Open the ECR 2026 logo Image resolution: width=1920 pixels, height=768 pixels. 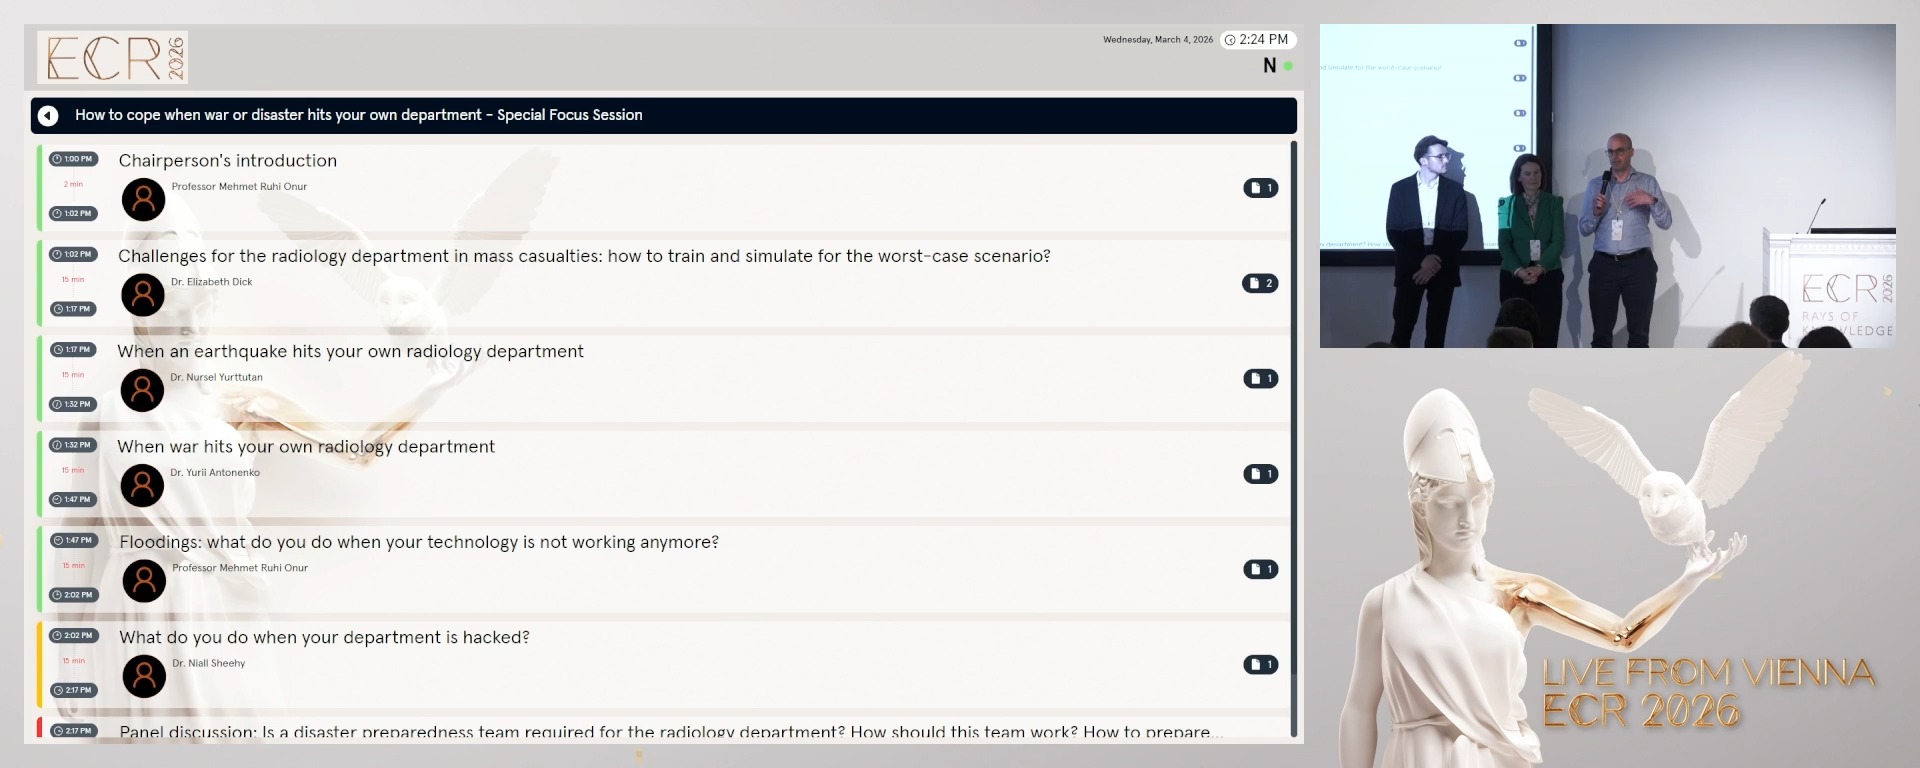[113, 57]
